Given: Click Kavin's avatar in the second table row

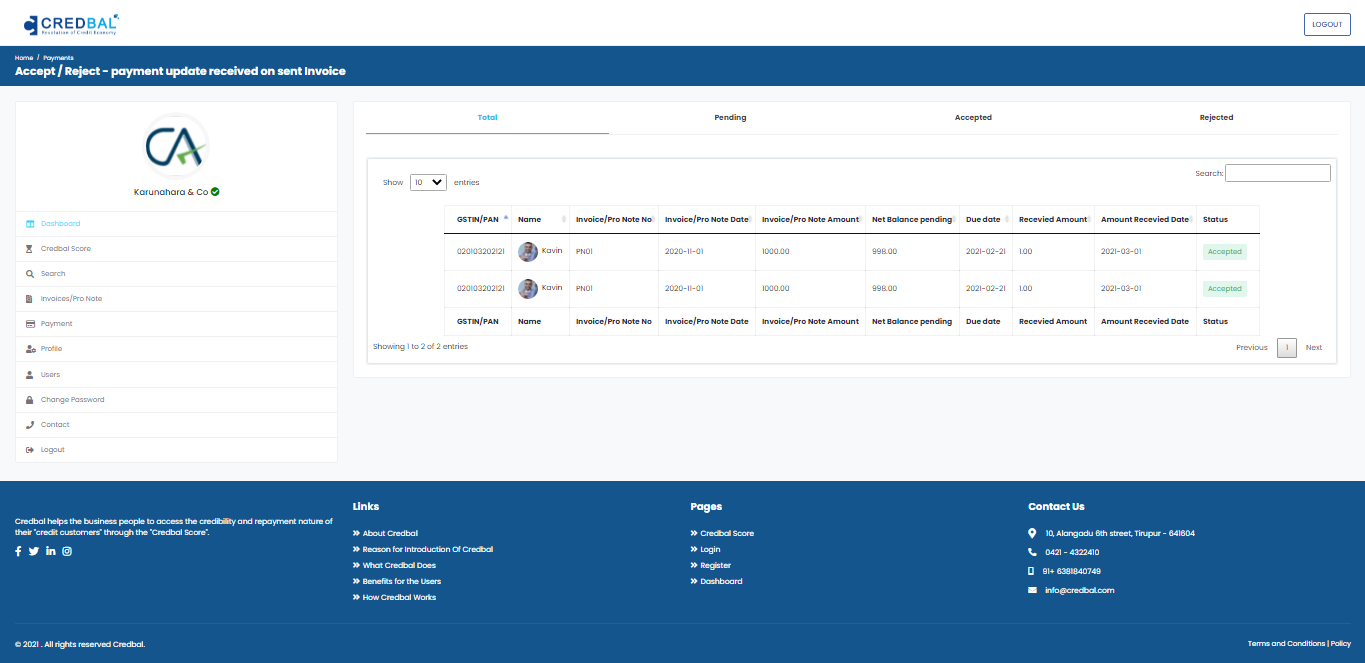Looking at the screenshot, I should (528, 289).
